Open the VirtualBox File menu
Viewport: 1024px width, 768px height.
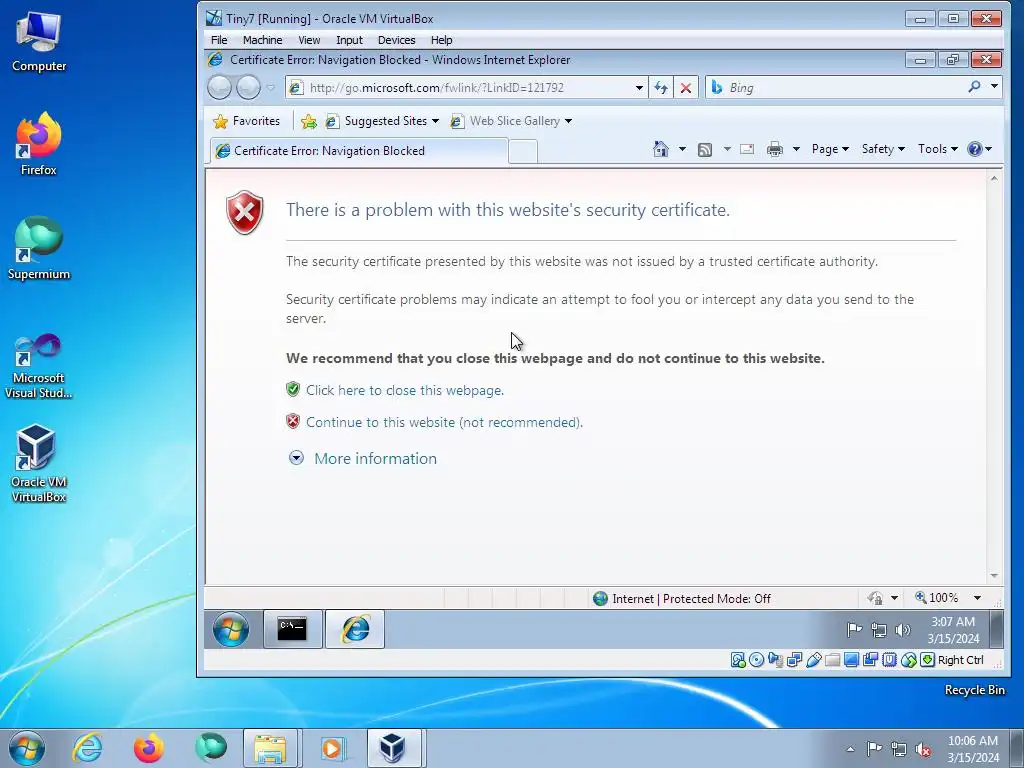[219, 40]
